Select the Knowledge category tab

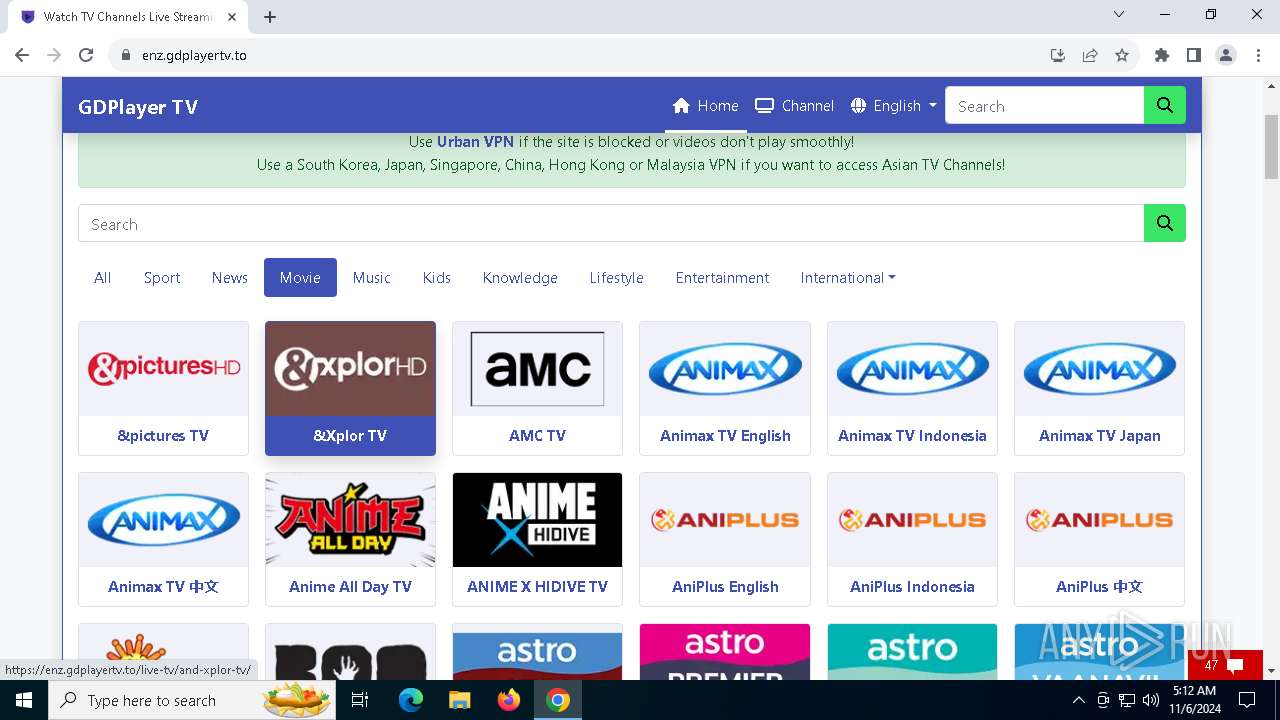tap(520, 278)
